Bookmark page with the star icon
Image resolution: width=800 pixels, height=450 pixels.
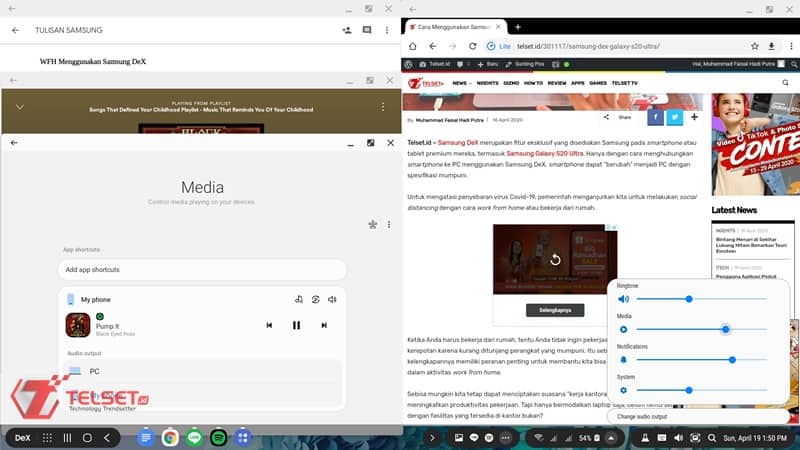click(x=756, y=46)
